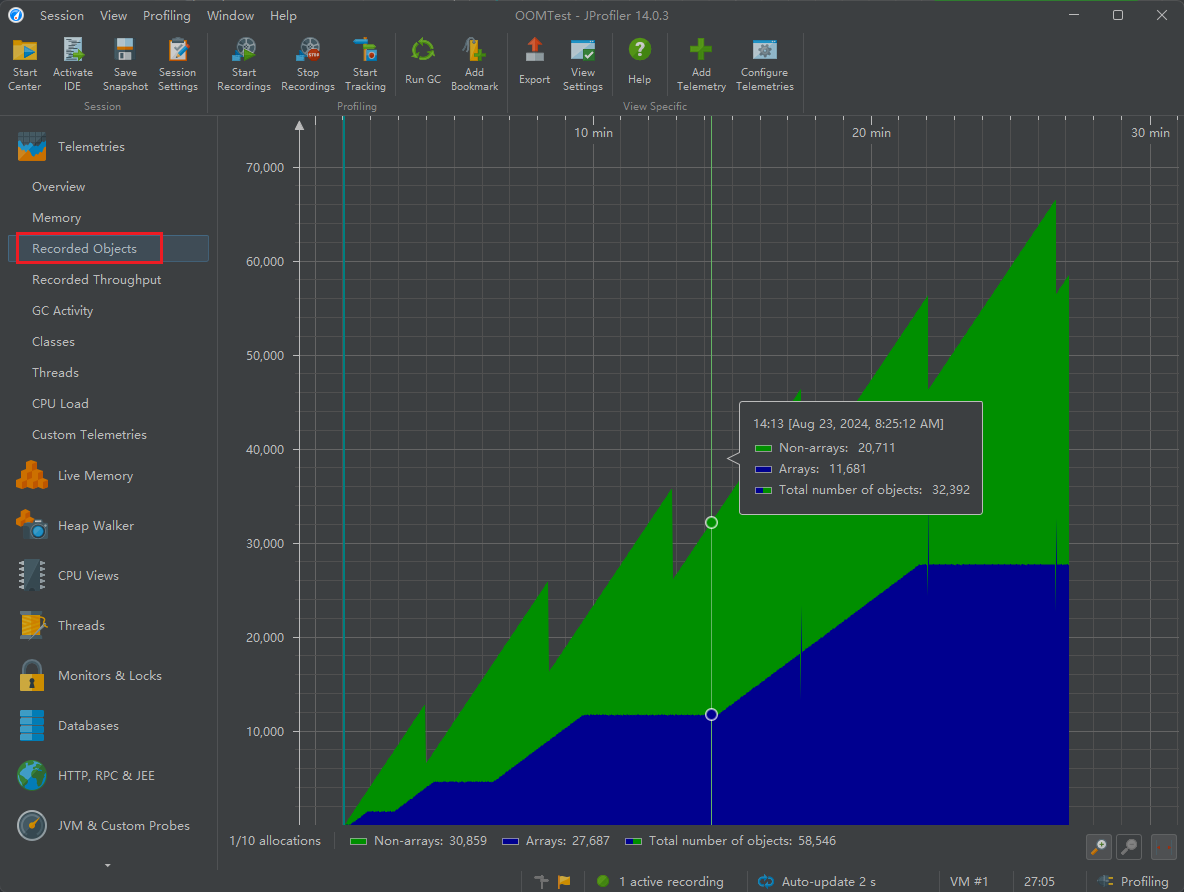Select Custom Telemetries item
1184x892 pixels.
click(x=109, y=434)
